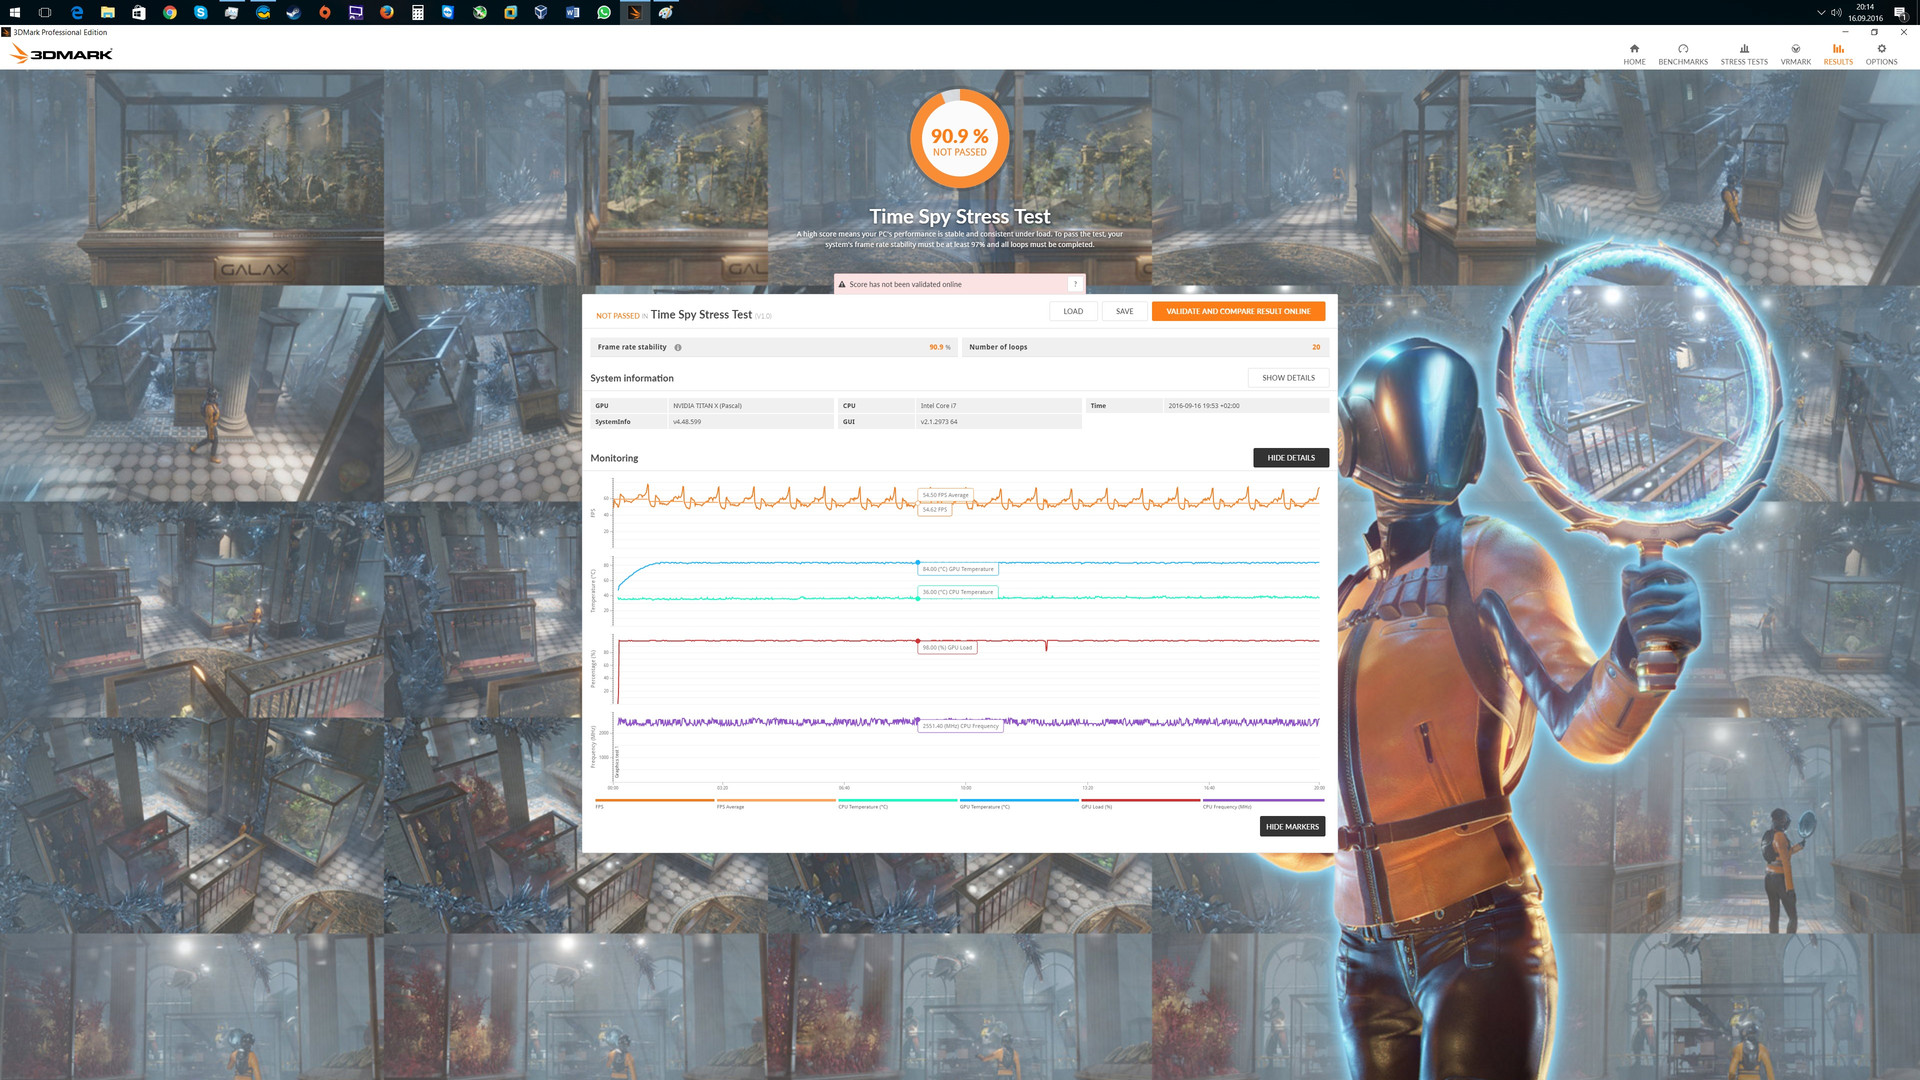The width and height of the screenshot is (1920, 1080).
Task: Open the Stress Tests tab
Action: point(1744,54)
